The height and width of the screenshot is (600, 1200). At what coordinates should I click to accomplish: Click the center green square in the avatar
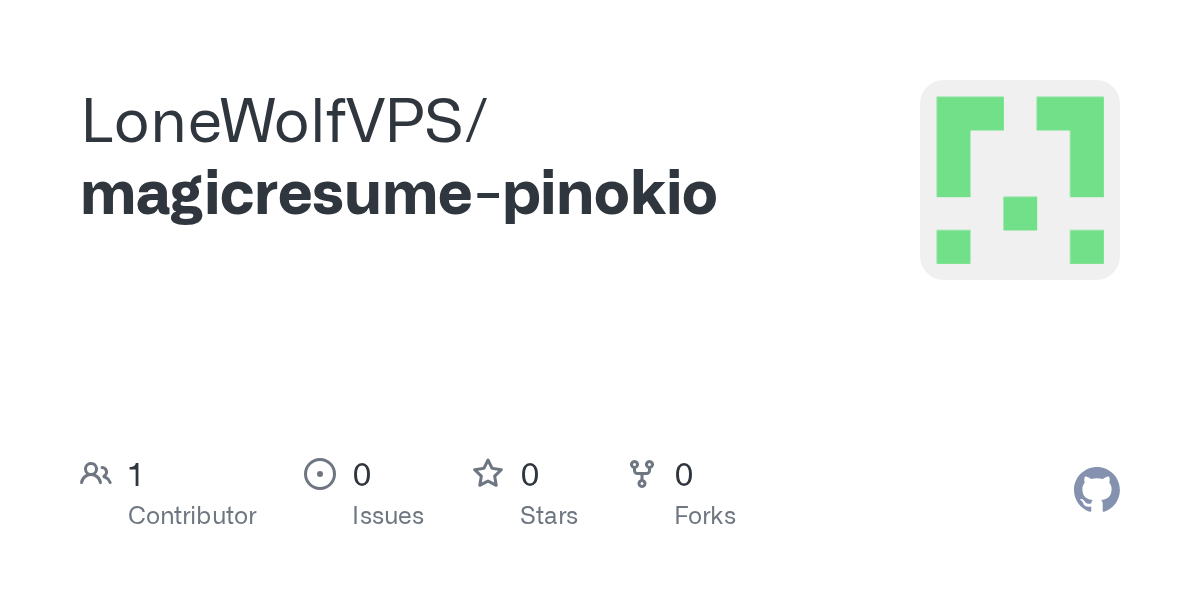coord(1020,213)
